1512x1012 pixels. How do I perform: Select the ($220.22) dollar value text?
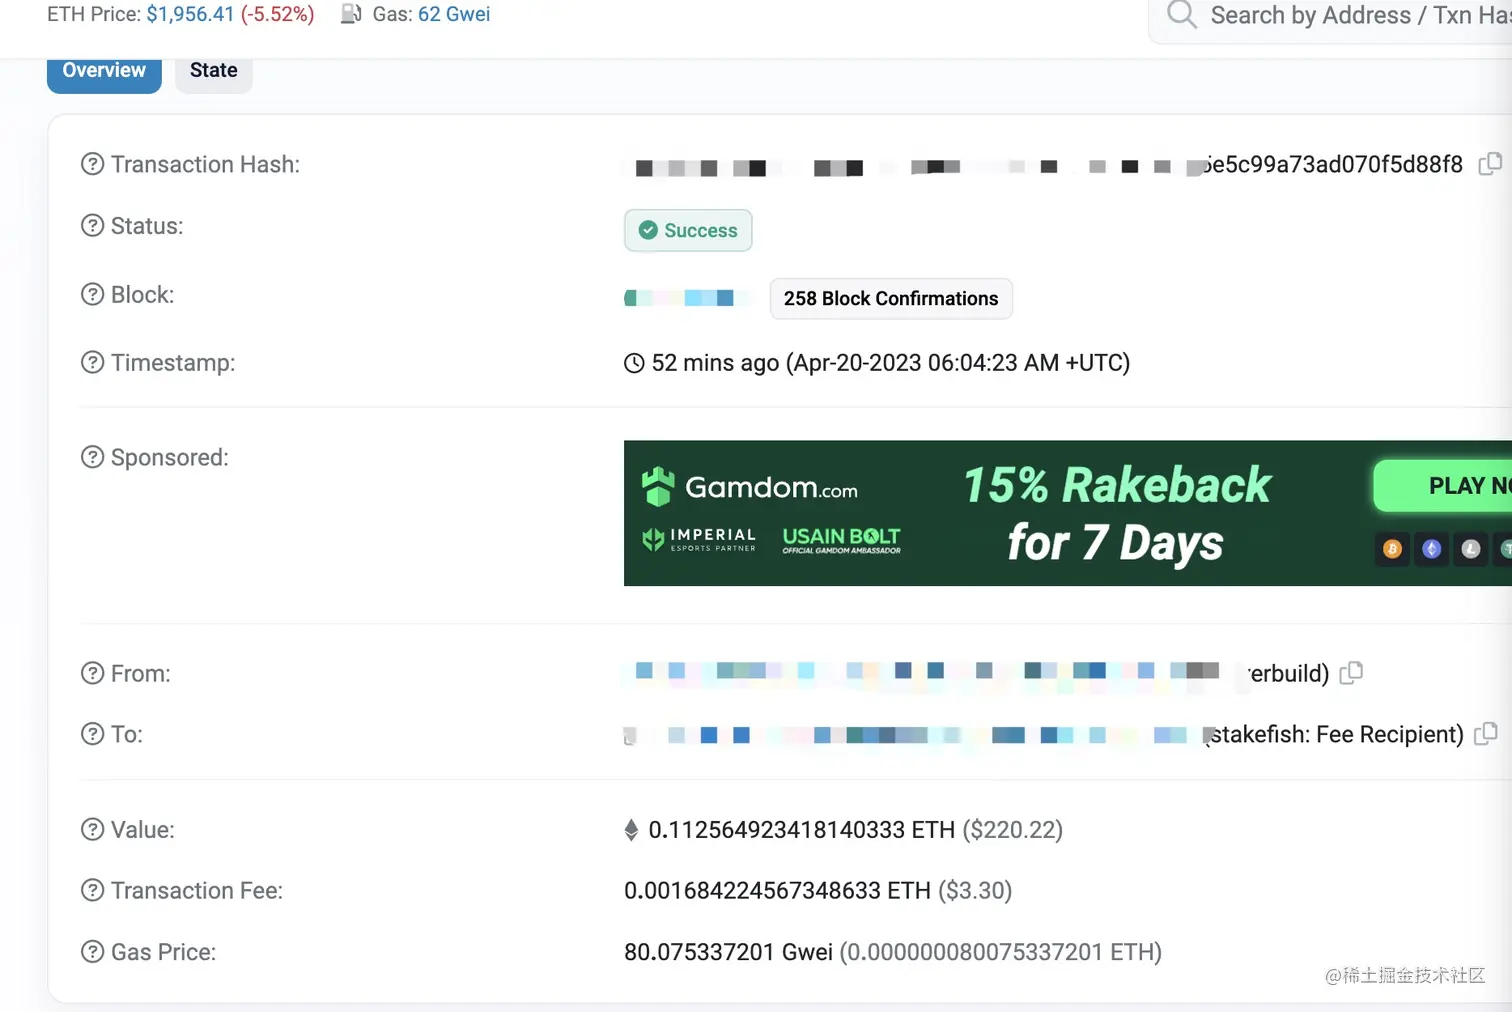tap(1012, 830)
